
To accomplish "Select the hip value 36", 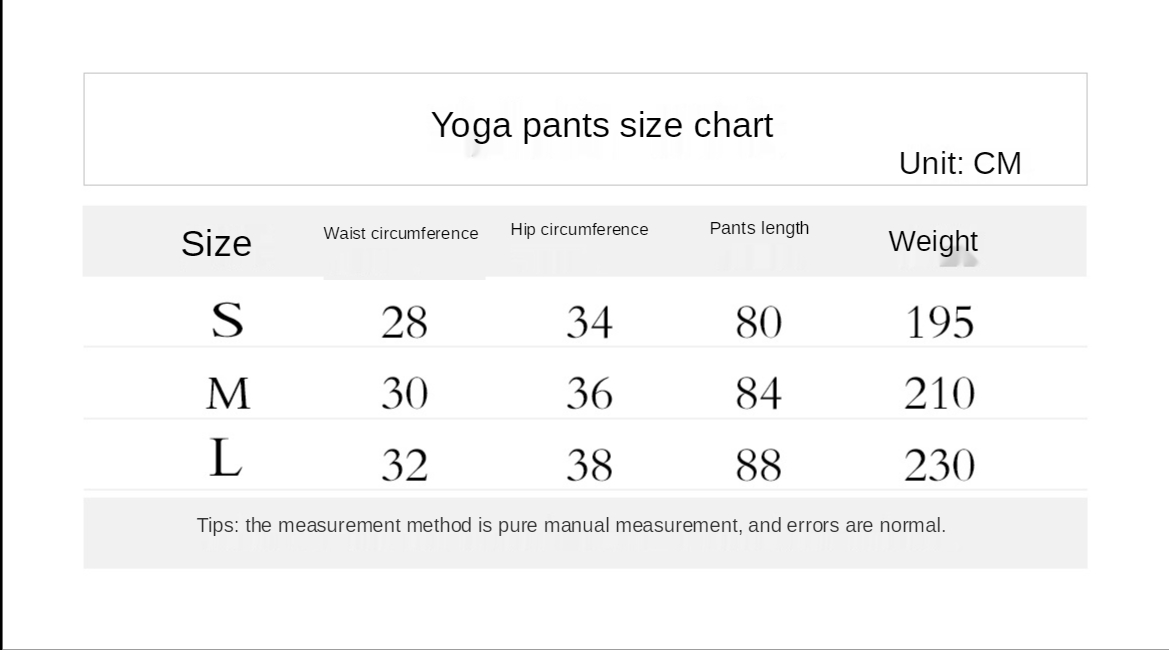I will click(x=588, y=394).
